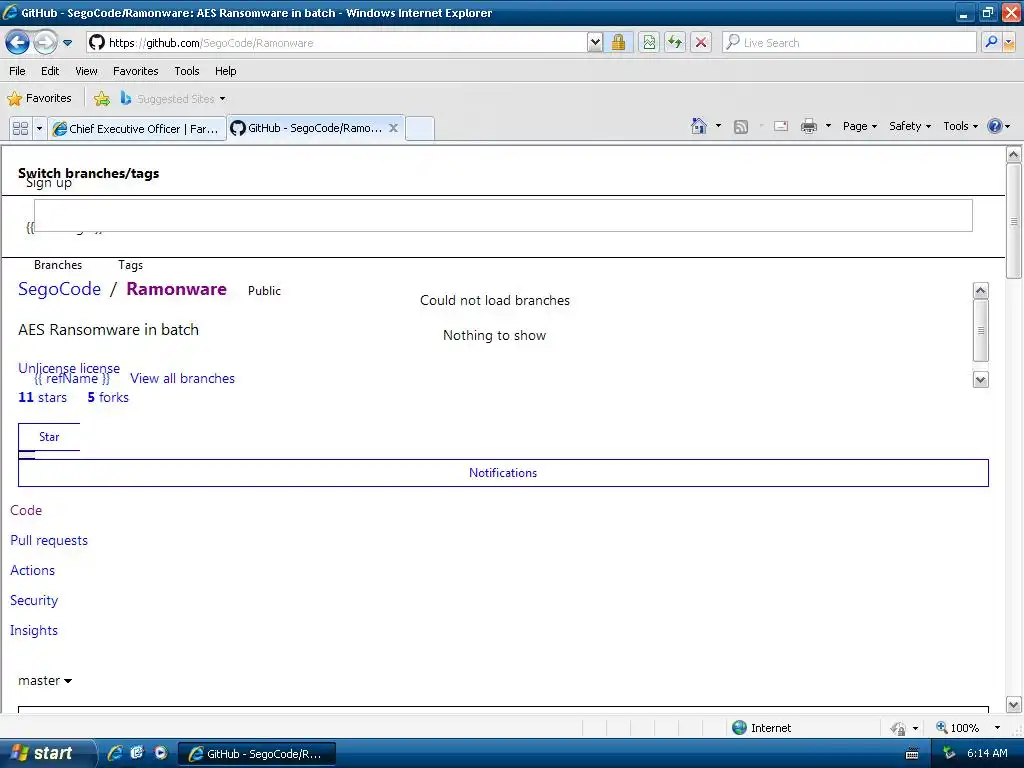Open the Safety command menu
Viewport: 1024px width, 768px height.
click(x=910, y=126)
